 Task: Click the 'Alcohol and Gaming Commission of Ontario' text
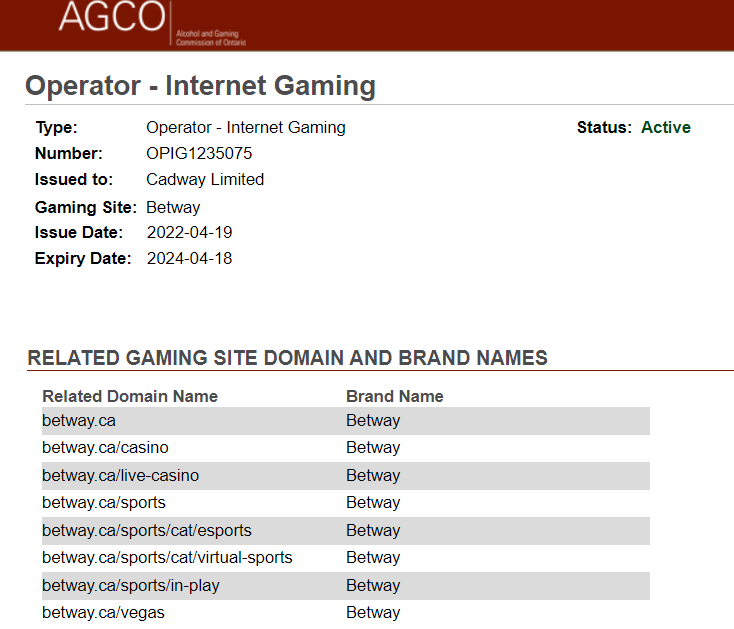click(211, 38)
